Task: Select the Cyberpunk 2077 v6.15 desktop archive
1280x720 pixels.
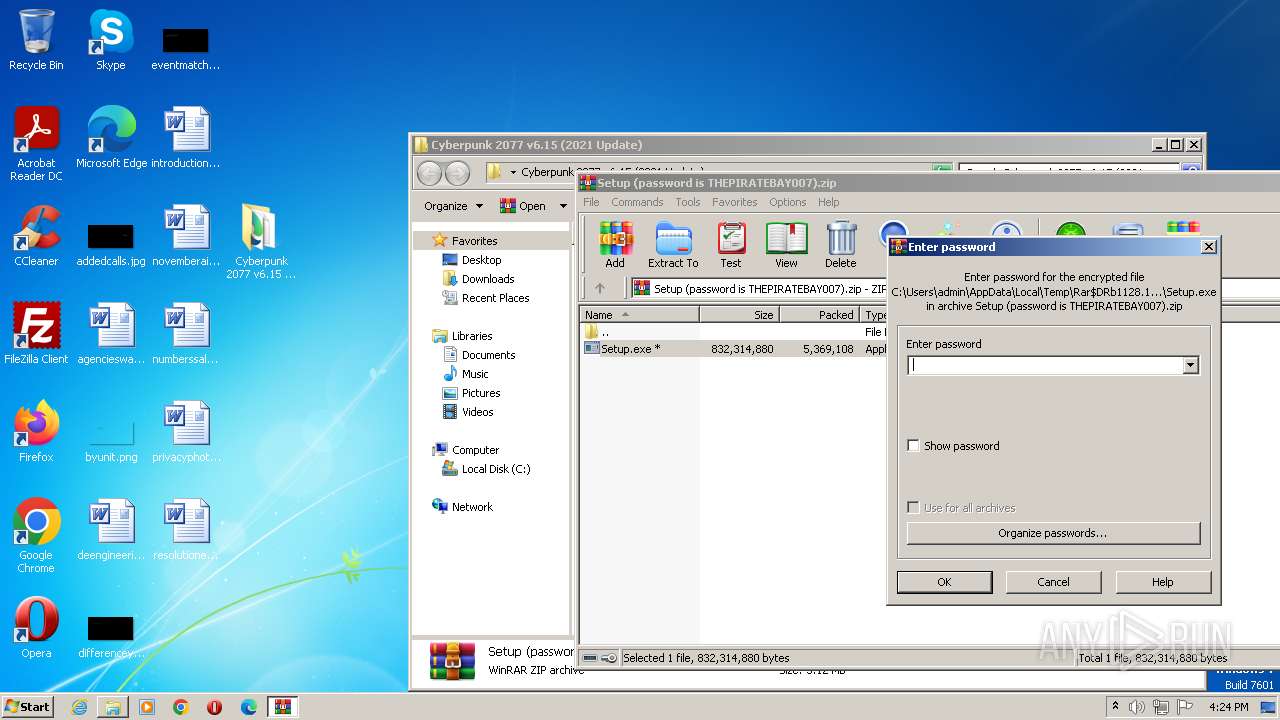Action: pos(261,242)
